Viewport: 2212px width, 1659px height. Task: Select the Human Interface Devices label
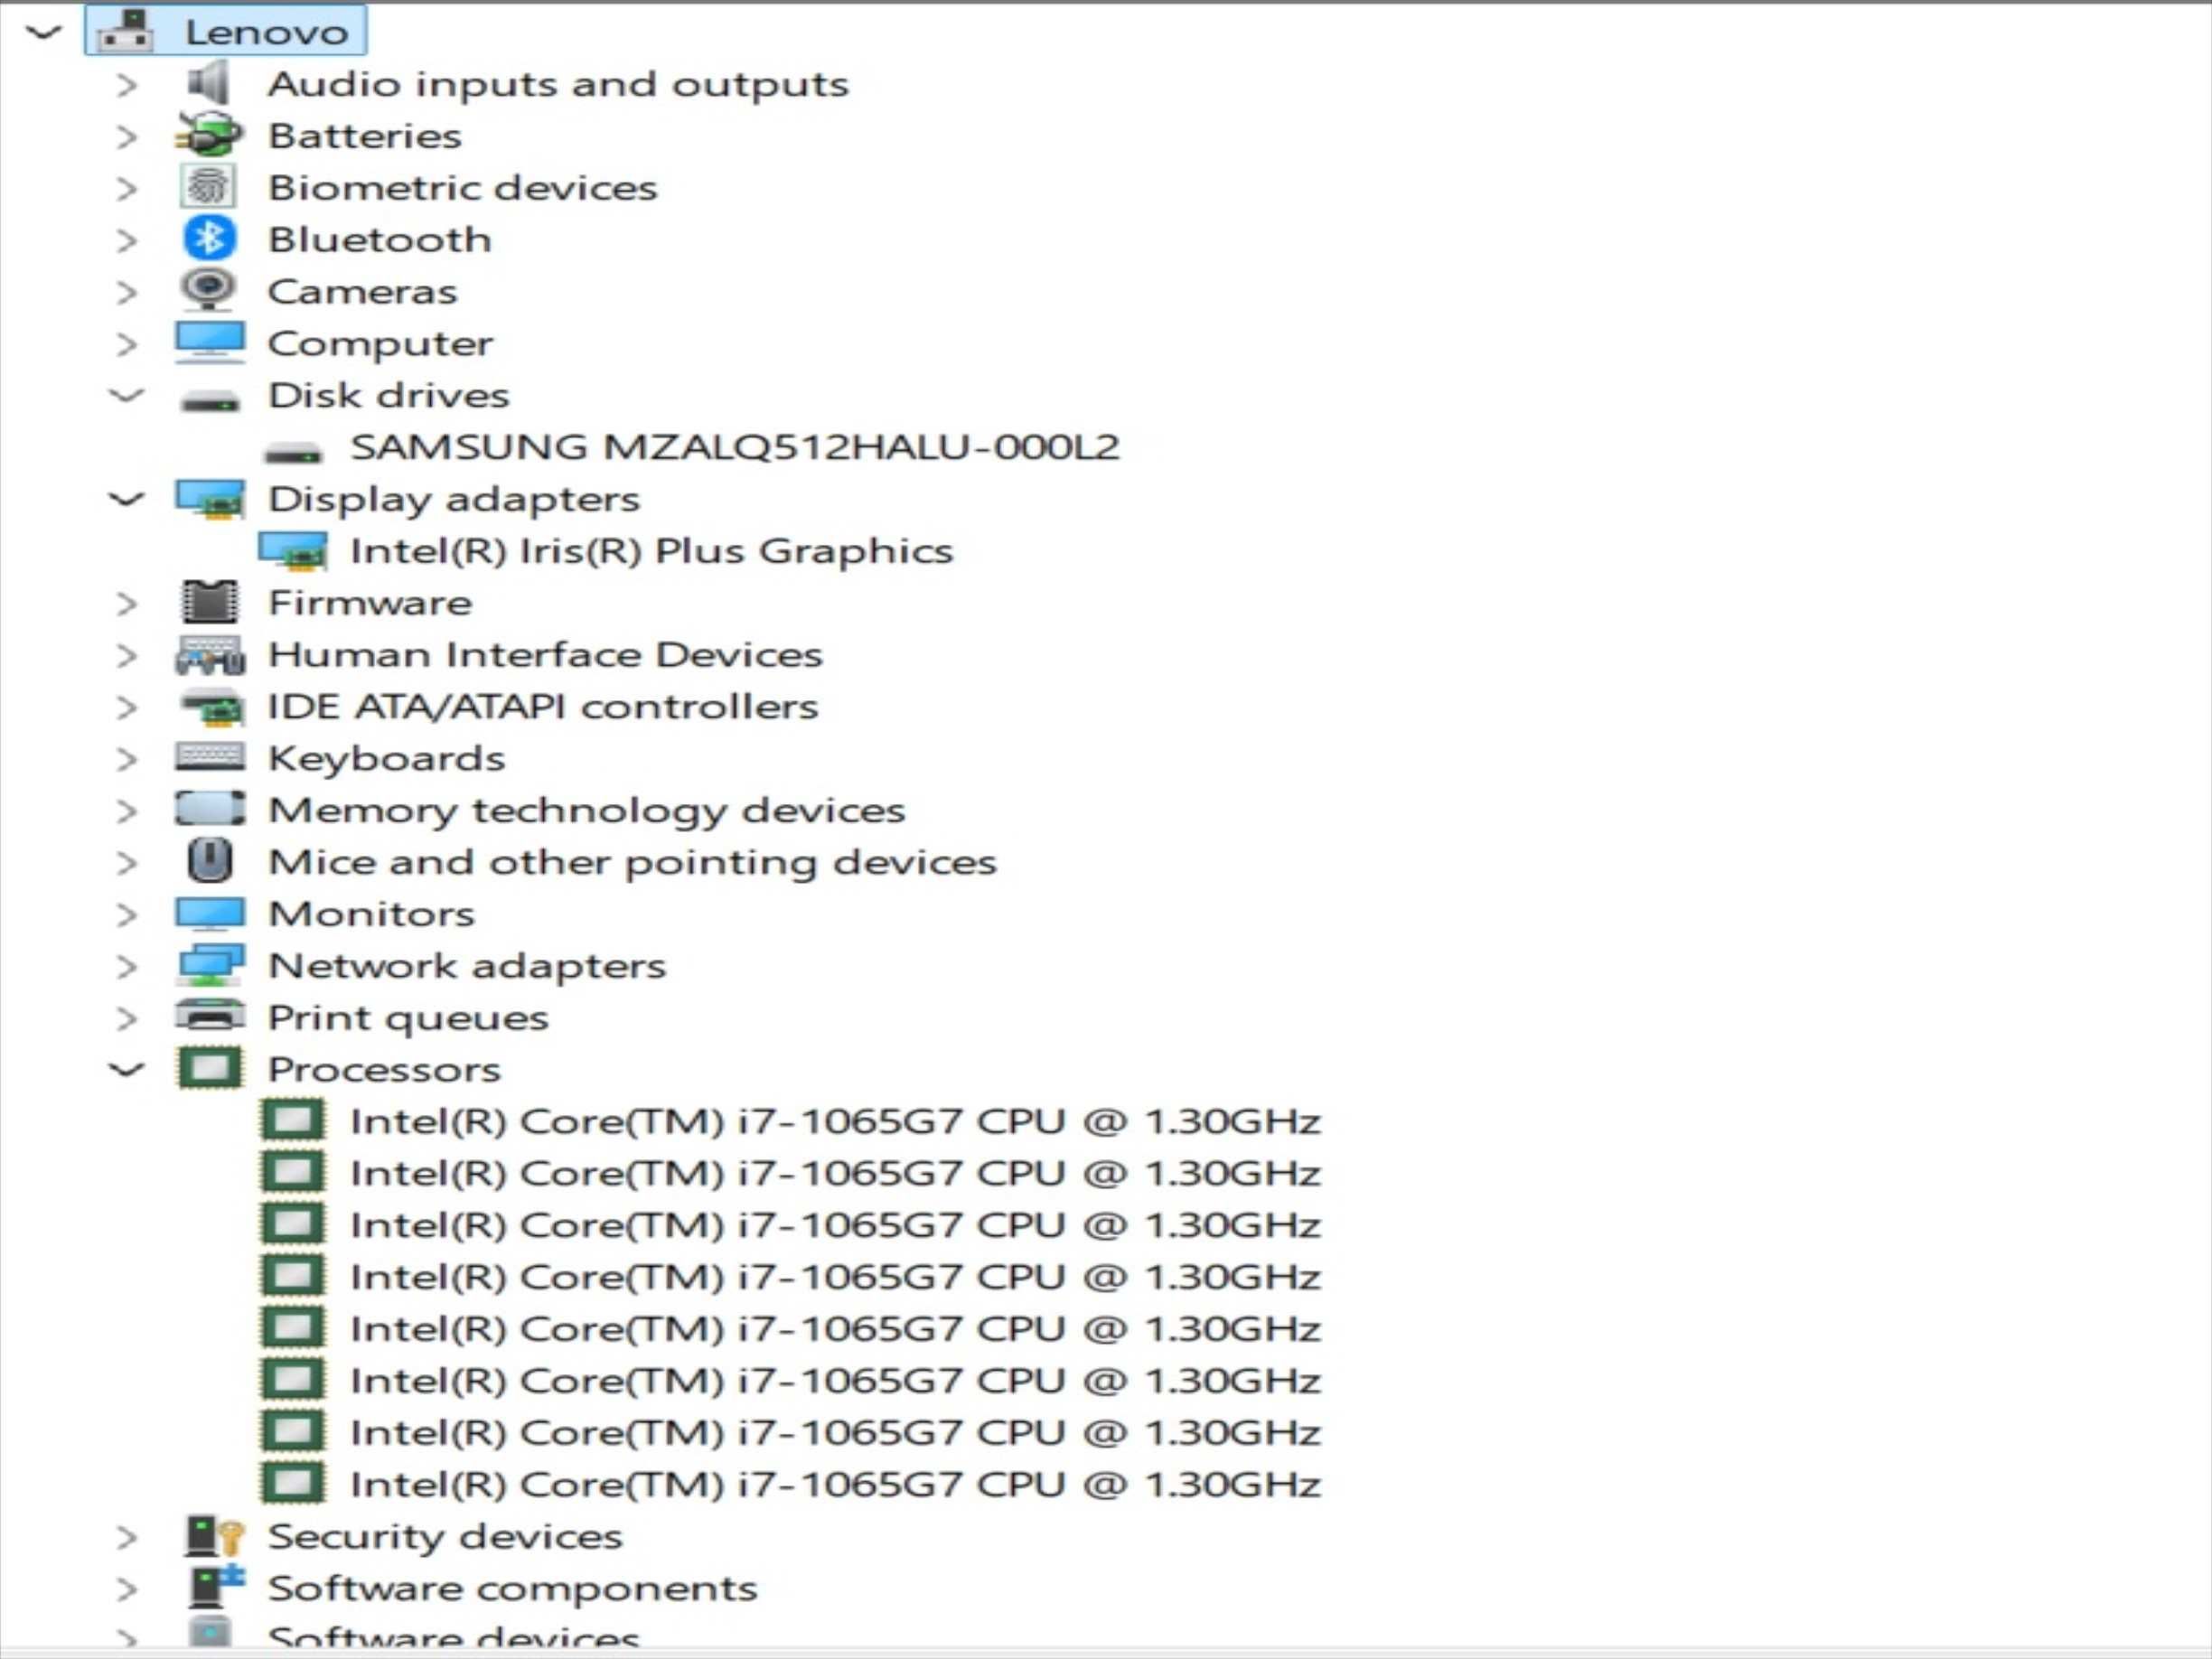click(545, 655)
